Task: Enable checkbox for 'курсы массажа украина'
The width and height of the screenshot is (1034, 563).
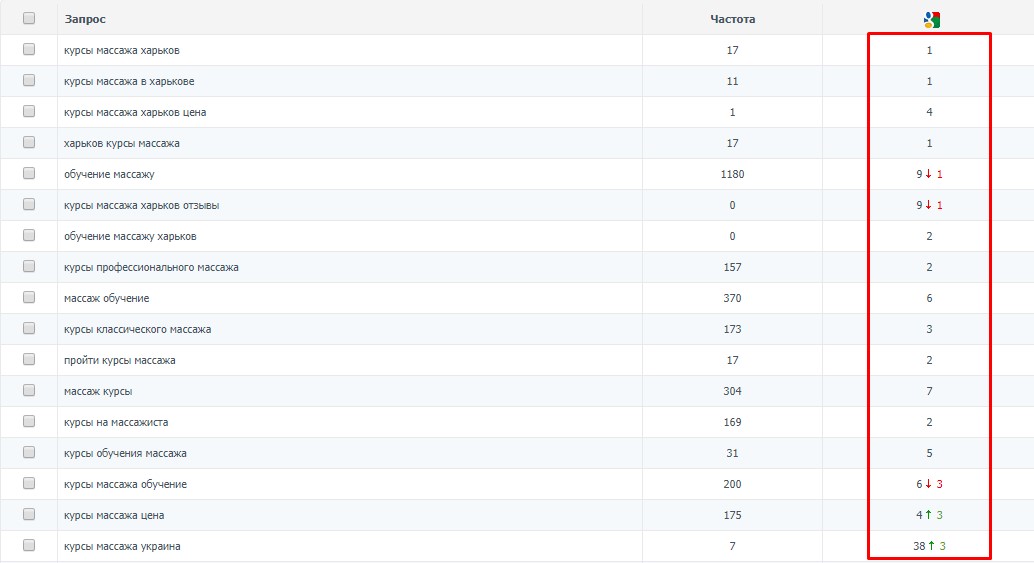Action: [29, 545]
